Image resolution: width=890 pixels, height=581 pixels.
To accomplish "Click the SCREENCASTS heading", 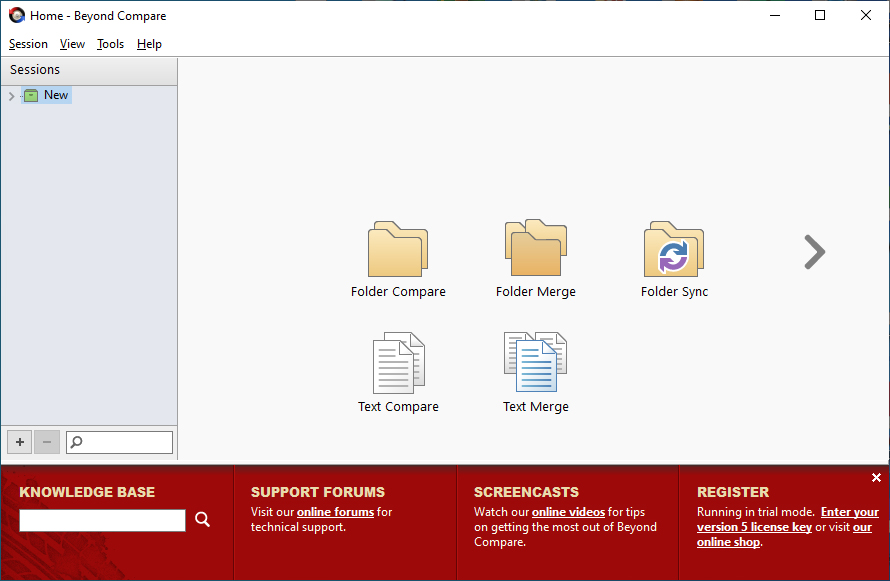I will [x=526, y=492].
